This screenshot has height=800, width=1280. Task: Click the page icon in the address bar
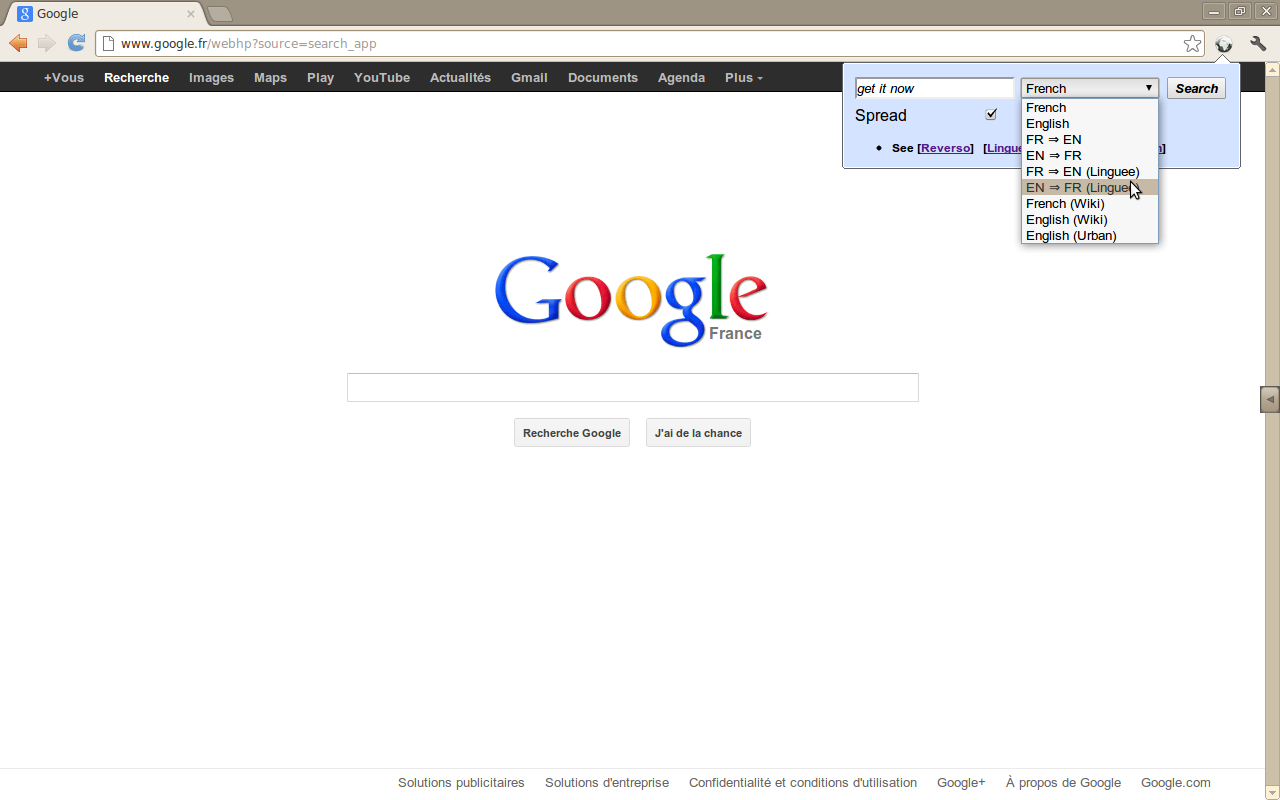[109, 43]
